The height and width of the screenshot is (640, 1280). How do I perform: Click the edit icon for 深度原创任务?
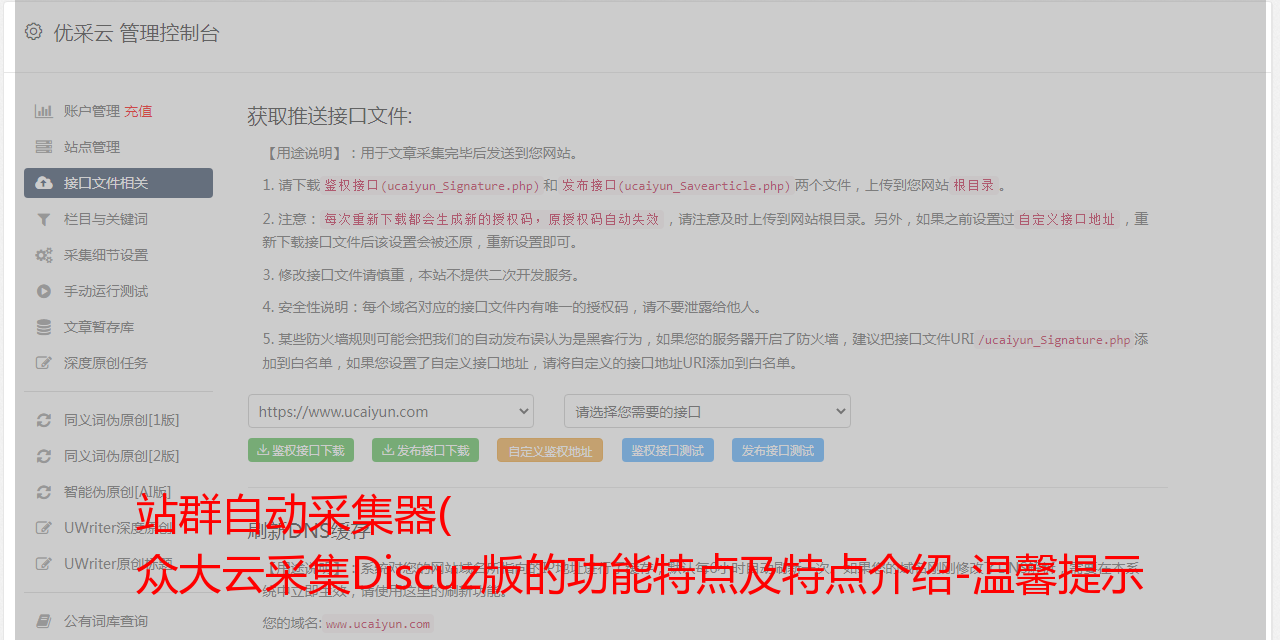(x=44, y=363)
